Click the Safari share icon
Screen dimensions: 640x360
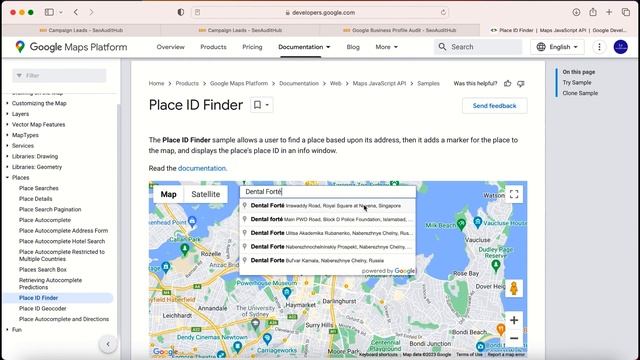tap(593, 12)
